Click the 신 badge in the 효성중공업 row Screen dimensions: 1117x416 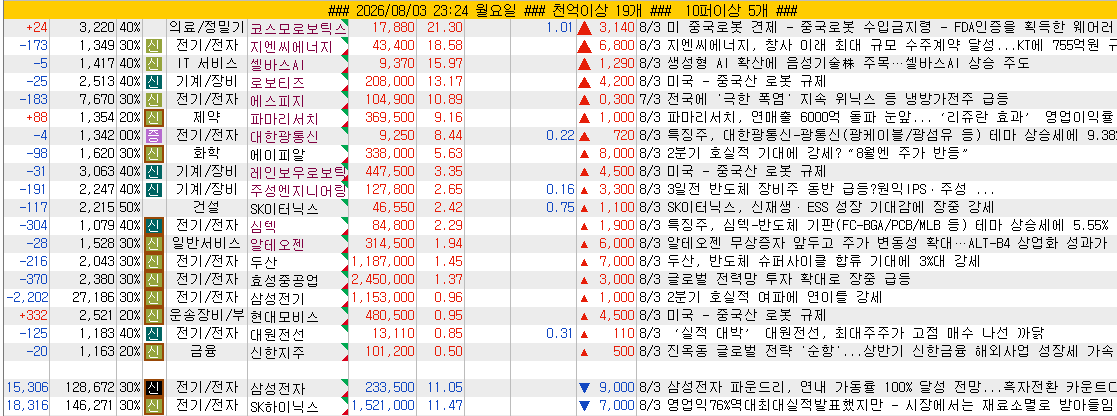[153, 279]
